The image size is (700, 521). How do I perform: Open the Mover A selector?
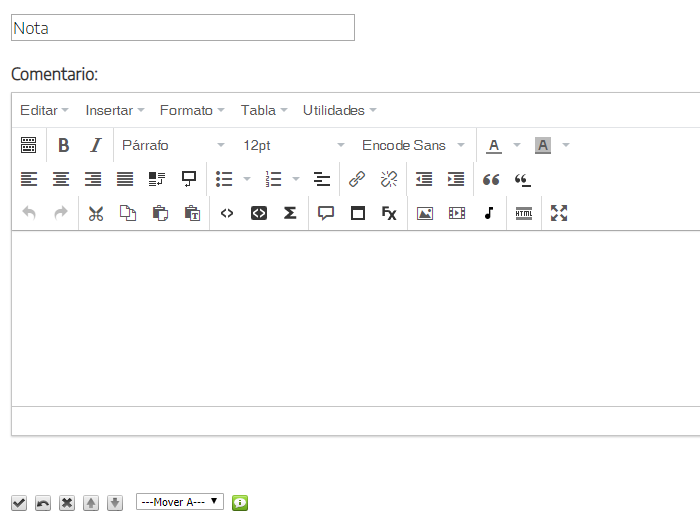tap(180, 502)
